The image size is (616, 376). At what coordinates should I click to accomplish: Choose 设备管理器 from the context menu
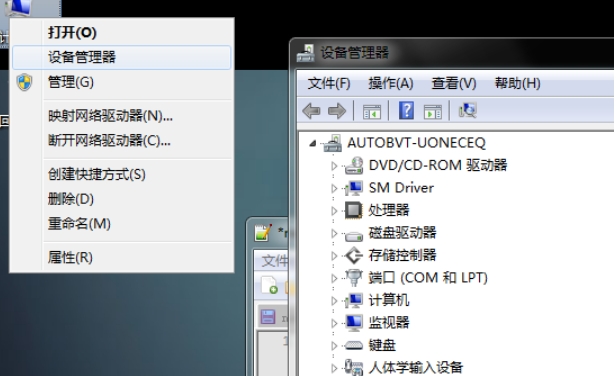pos(122,57)
